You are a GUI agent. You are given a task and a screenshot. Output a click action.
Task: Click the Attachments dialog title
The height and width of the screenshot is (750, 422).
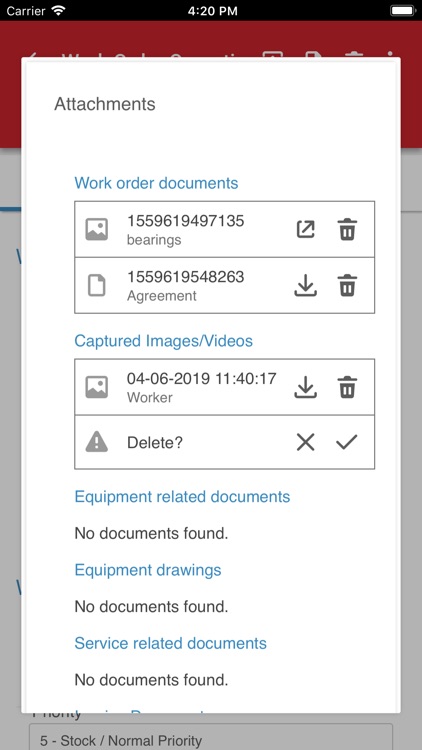[x=105, y=104]
